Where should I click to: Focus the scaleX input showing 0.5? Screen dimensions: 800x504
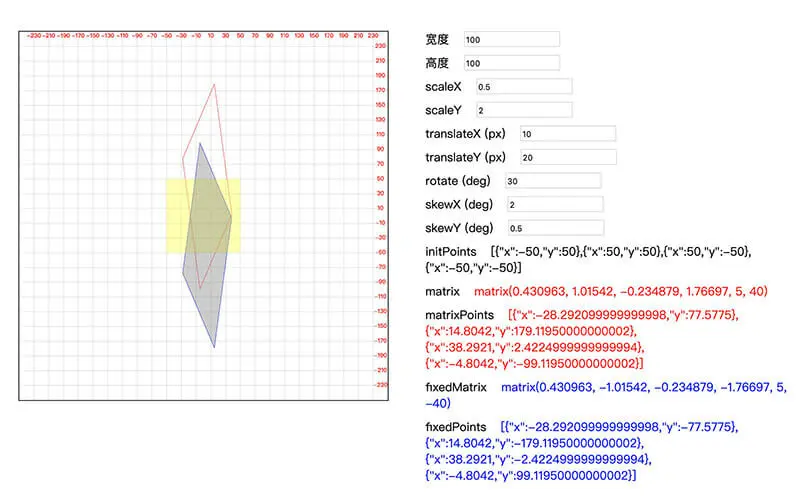[x=524, y=87]
